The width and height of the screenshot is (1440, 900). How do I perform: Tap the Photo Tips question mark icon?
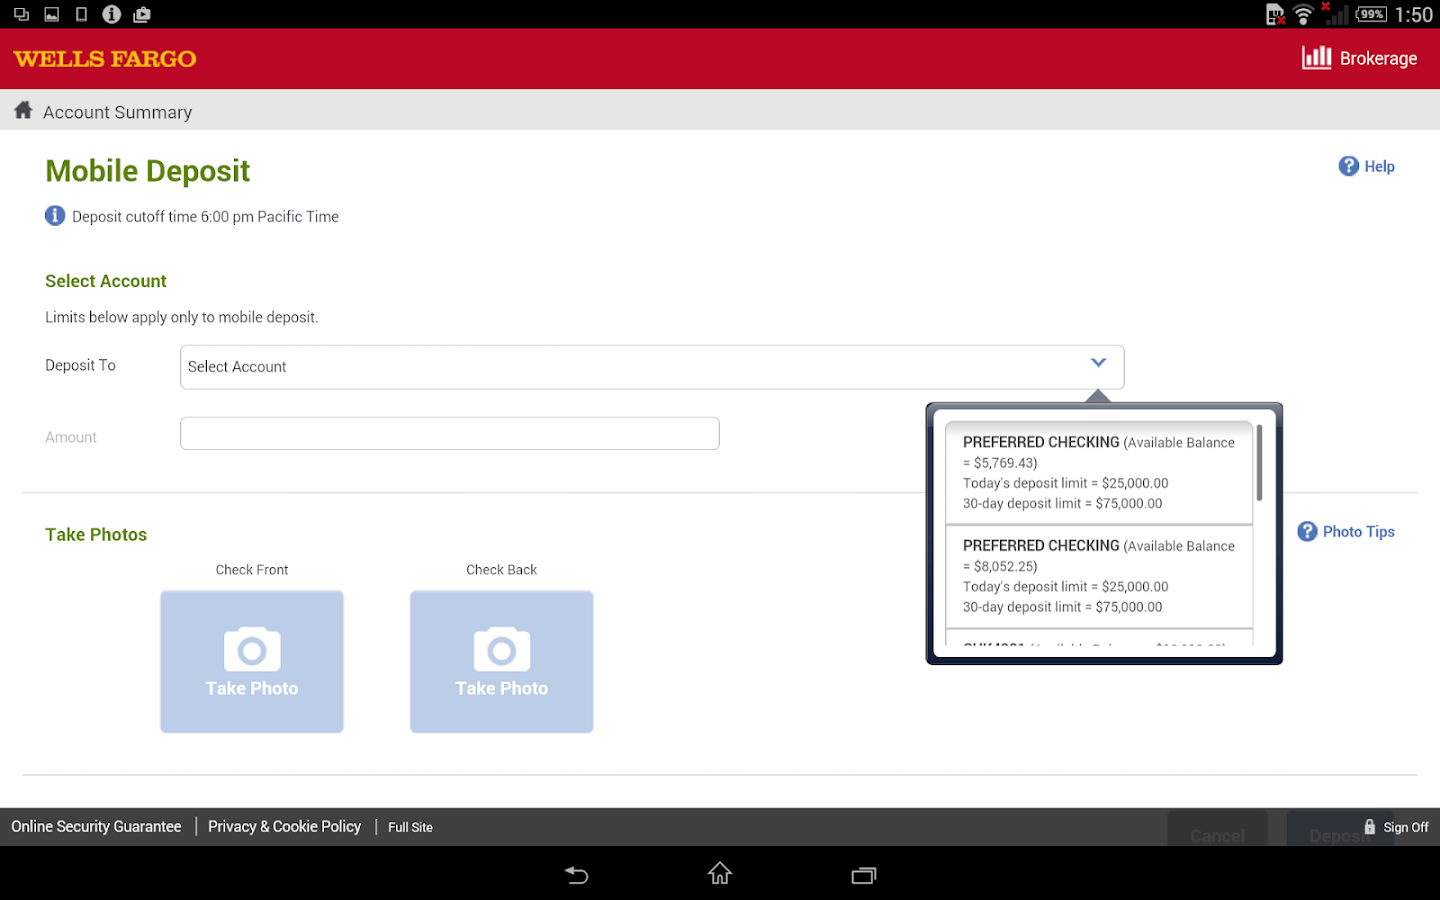(1307, 531)
